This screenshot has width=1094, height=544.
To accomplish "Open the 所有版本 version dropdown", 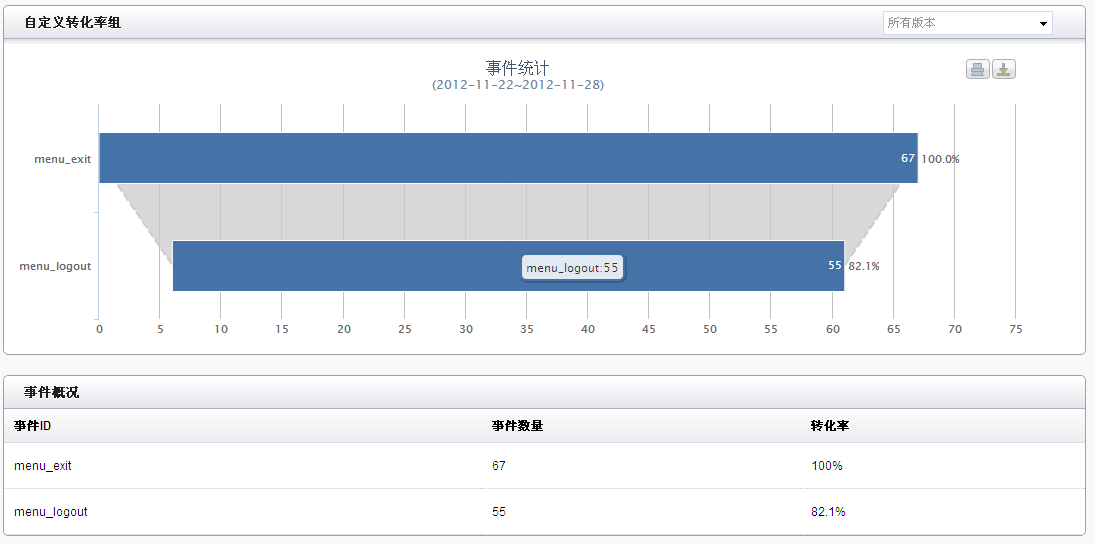I will 967,23.
